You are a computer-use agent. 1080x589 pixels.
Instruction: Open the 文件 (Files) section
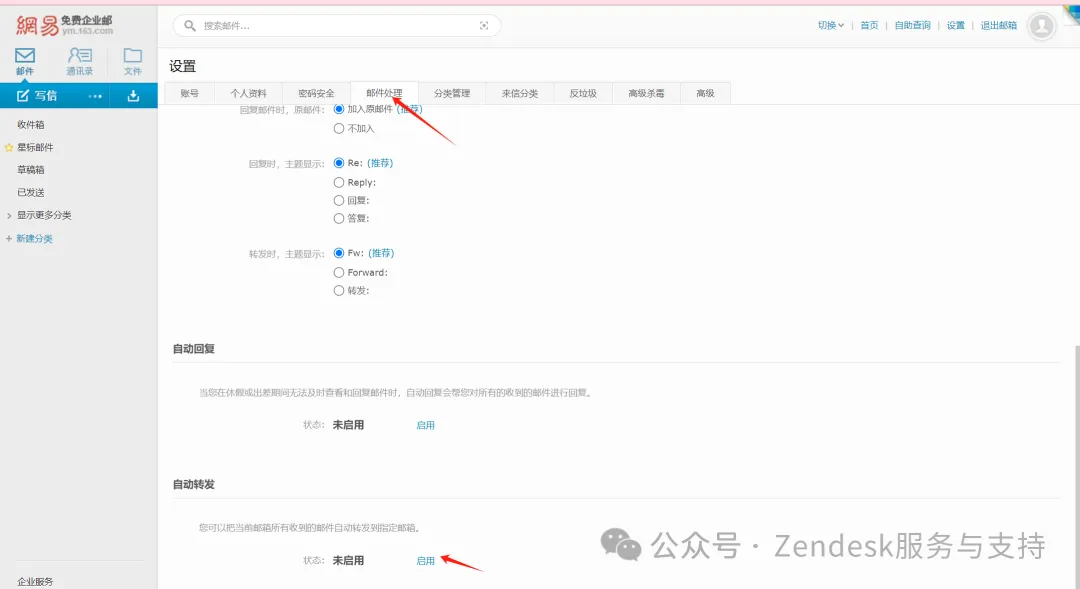coord(132,60)
